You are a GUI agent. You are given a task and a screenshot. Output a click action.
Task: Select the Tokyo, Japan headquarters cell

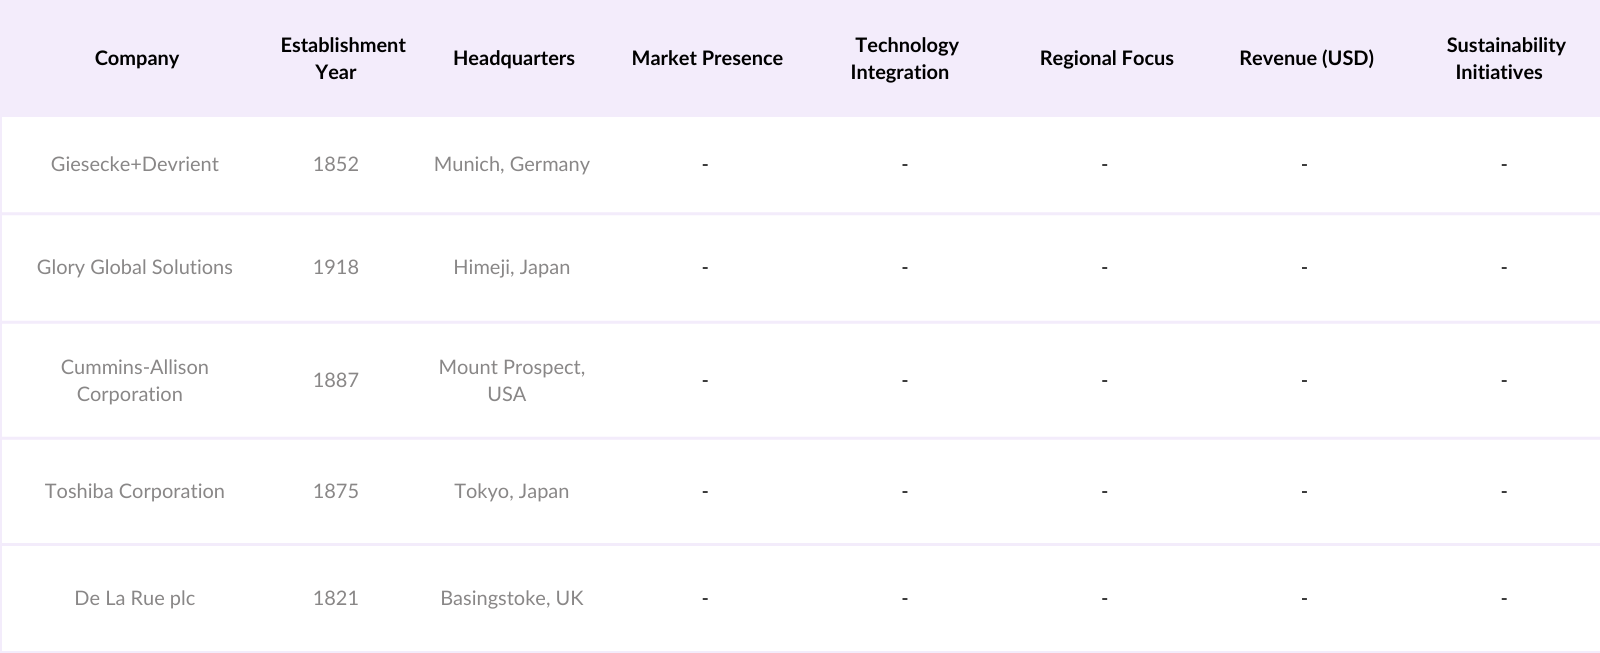pyautogui.click(x=512, y=491)
